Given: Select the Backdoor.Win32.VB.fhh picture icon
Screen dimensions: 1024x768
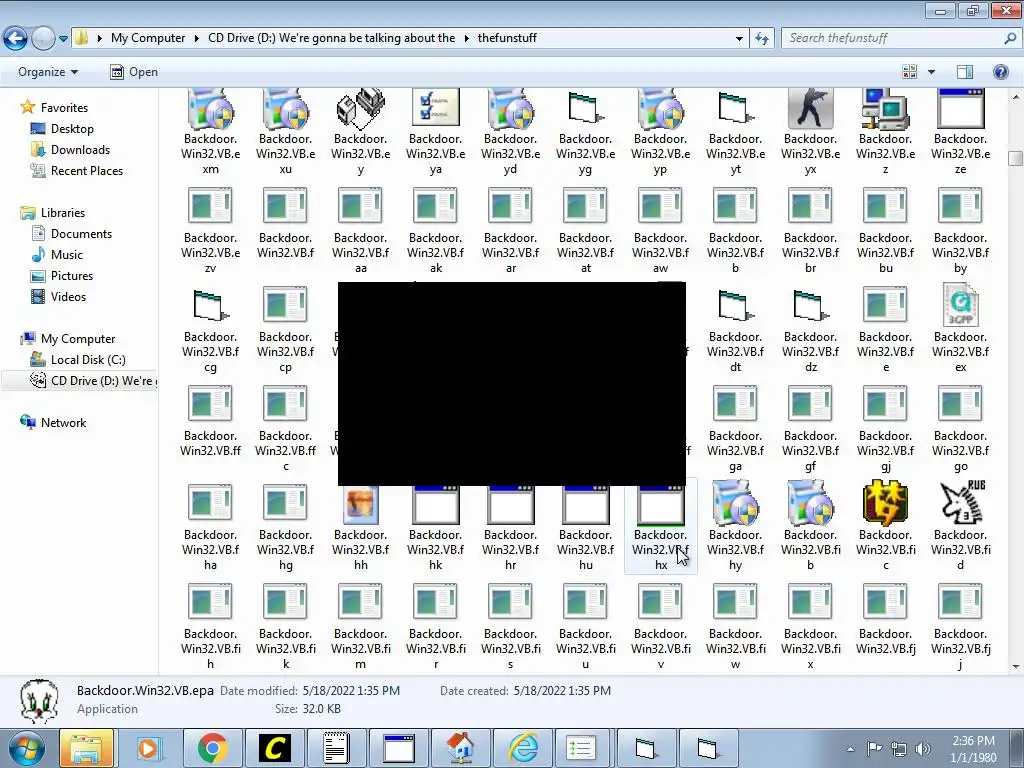Looking at the screenshot, I should pos(360,504).
